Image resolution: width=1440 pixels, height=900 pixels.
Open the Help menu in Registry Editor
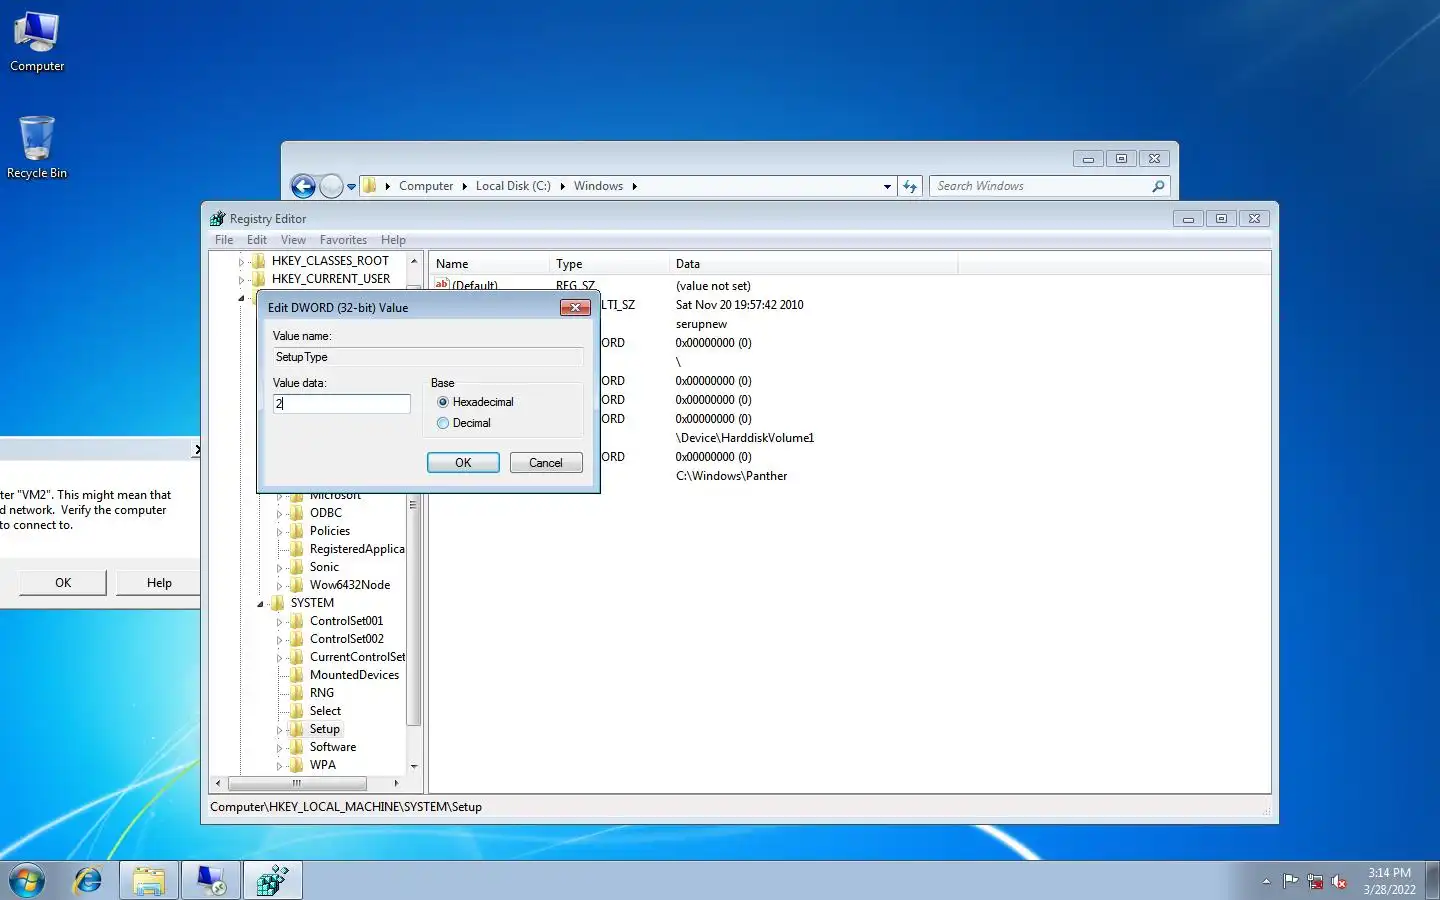(x=393, y=240)
